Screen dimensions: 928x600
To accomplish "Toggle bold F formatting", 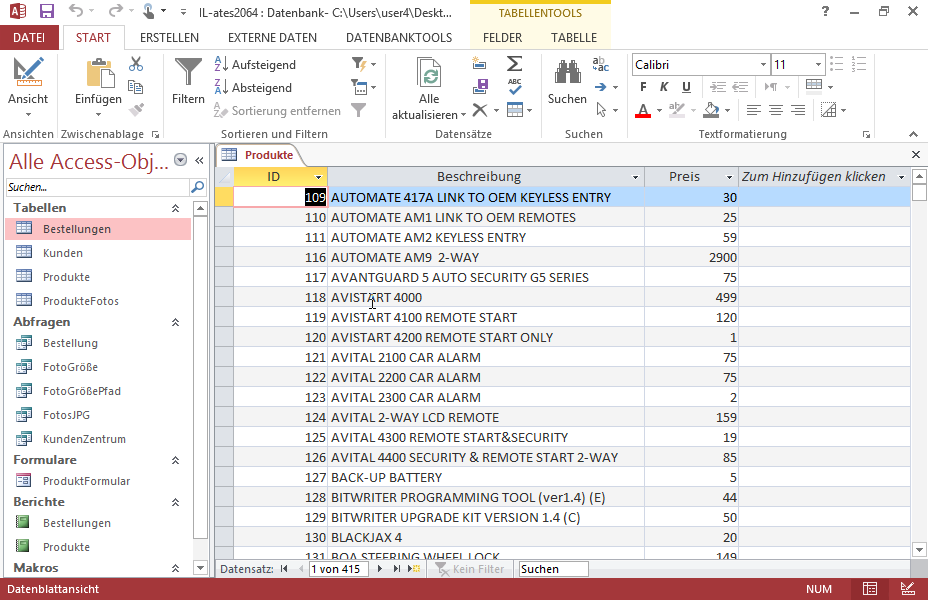I will pyautogui.click(x=643, y=87).
